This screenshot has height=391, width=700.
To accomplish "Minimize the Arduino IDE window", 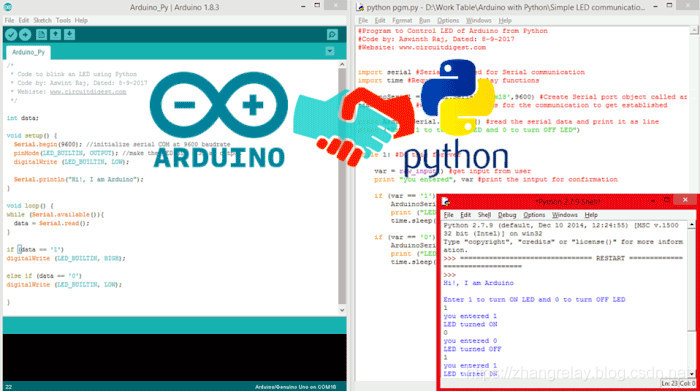I will [303, 6].
